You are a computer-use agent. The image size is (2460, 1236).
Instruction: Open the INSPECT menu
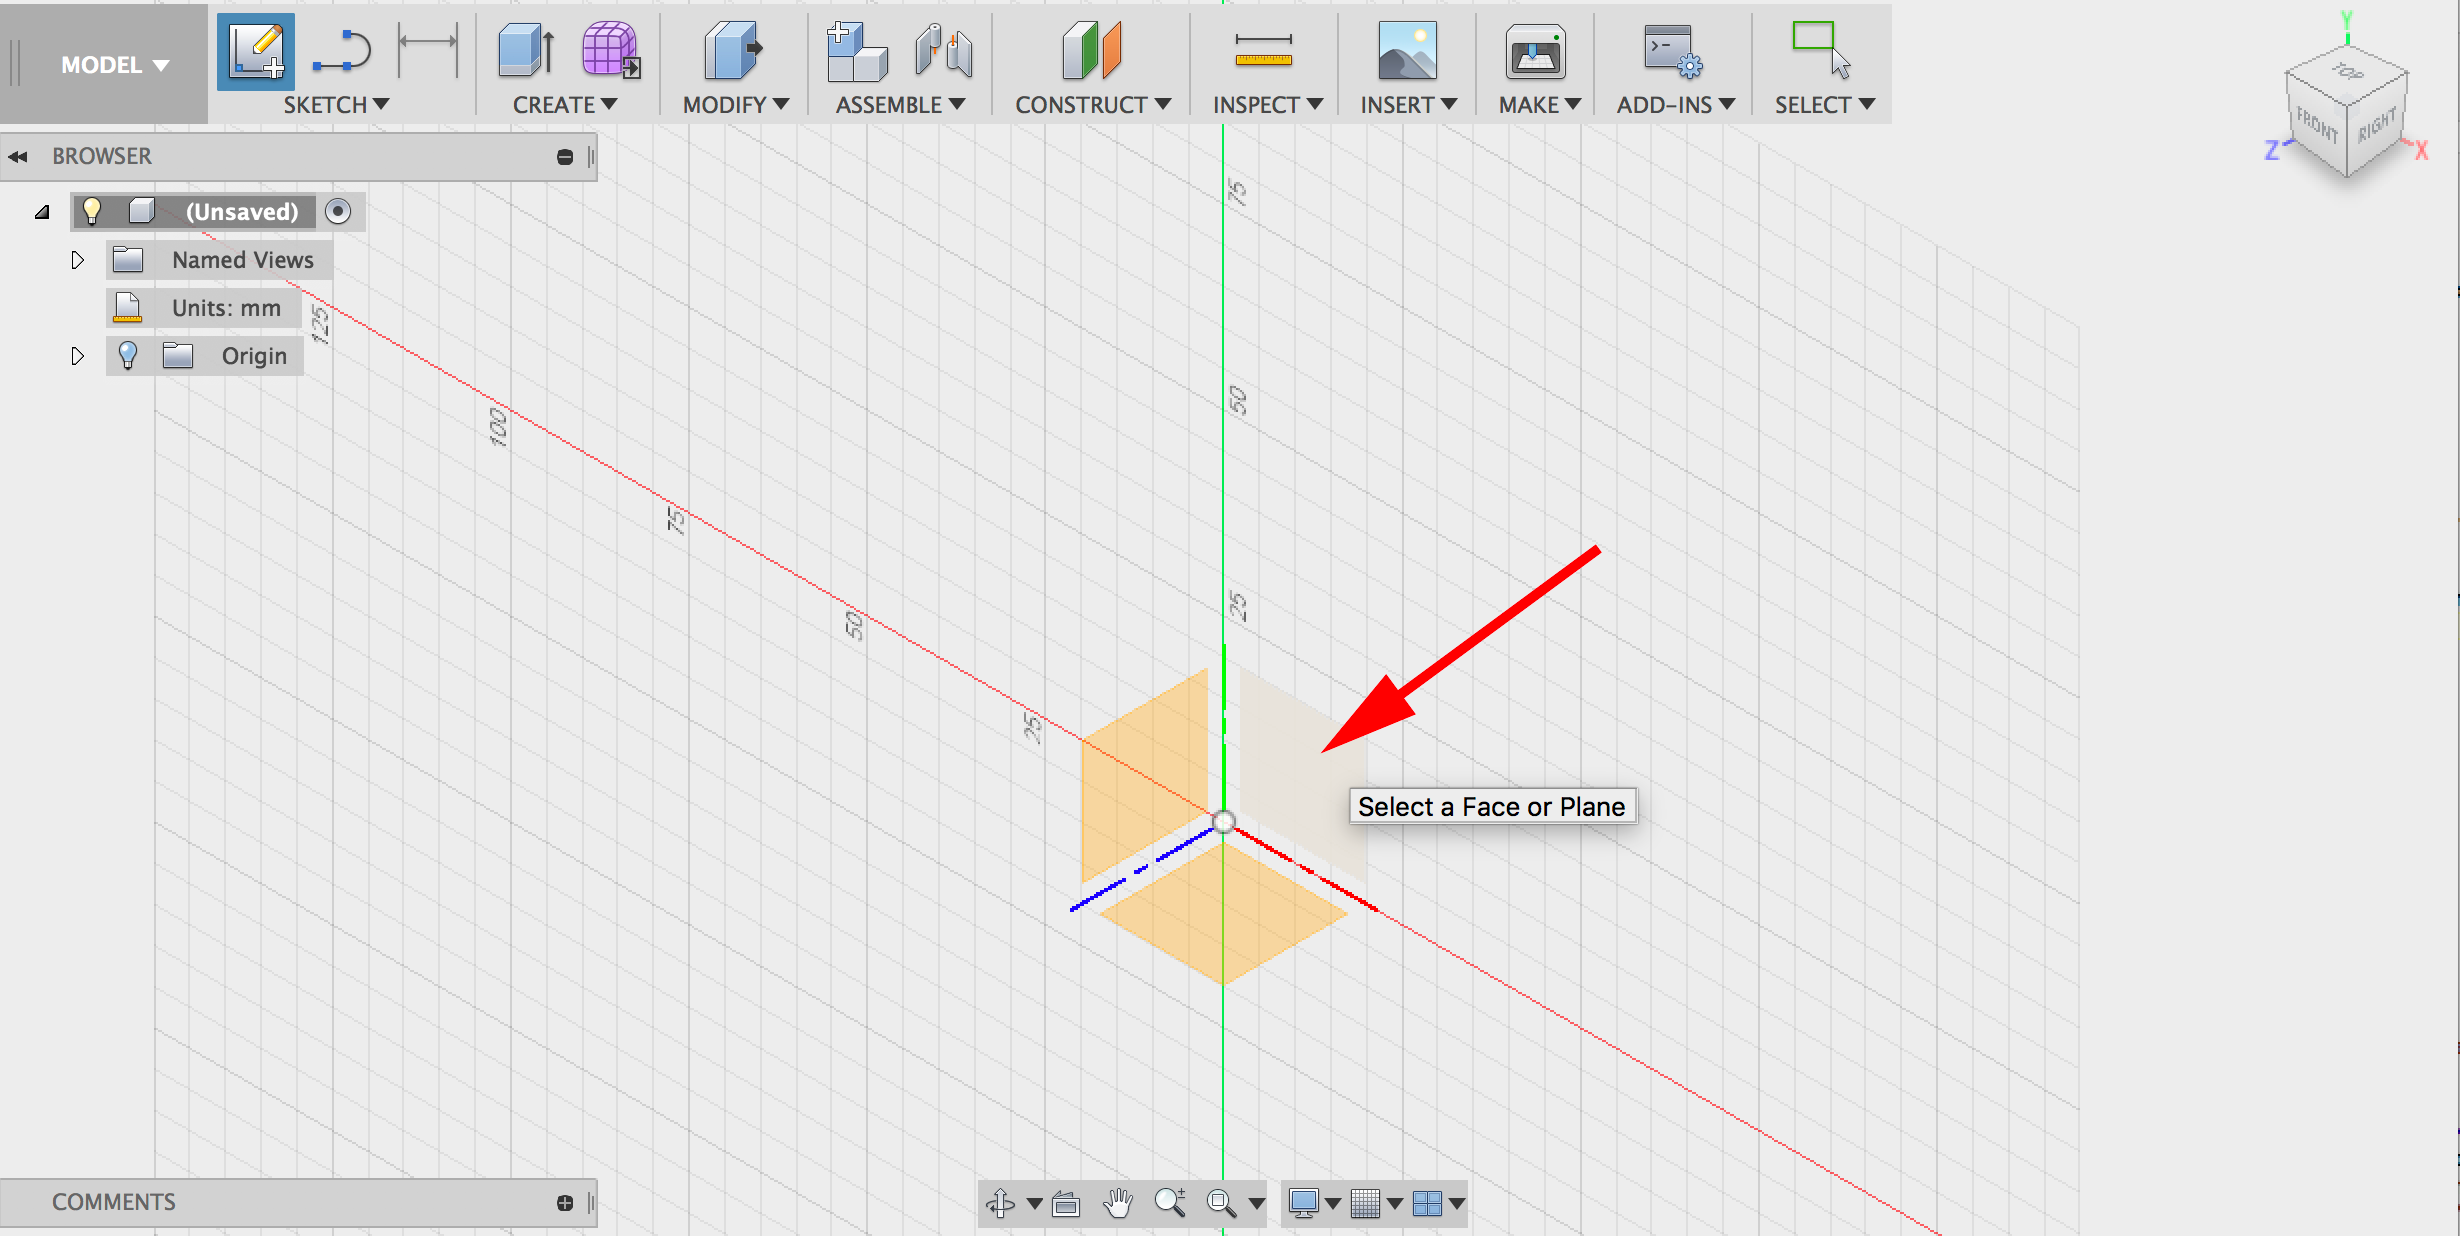point(1268,105)
